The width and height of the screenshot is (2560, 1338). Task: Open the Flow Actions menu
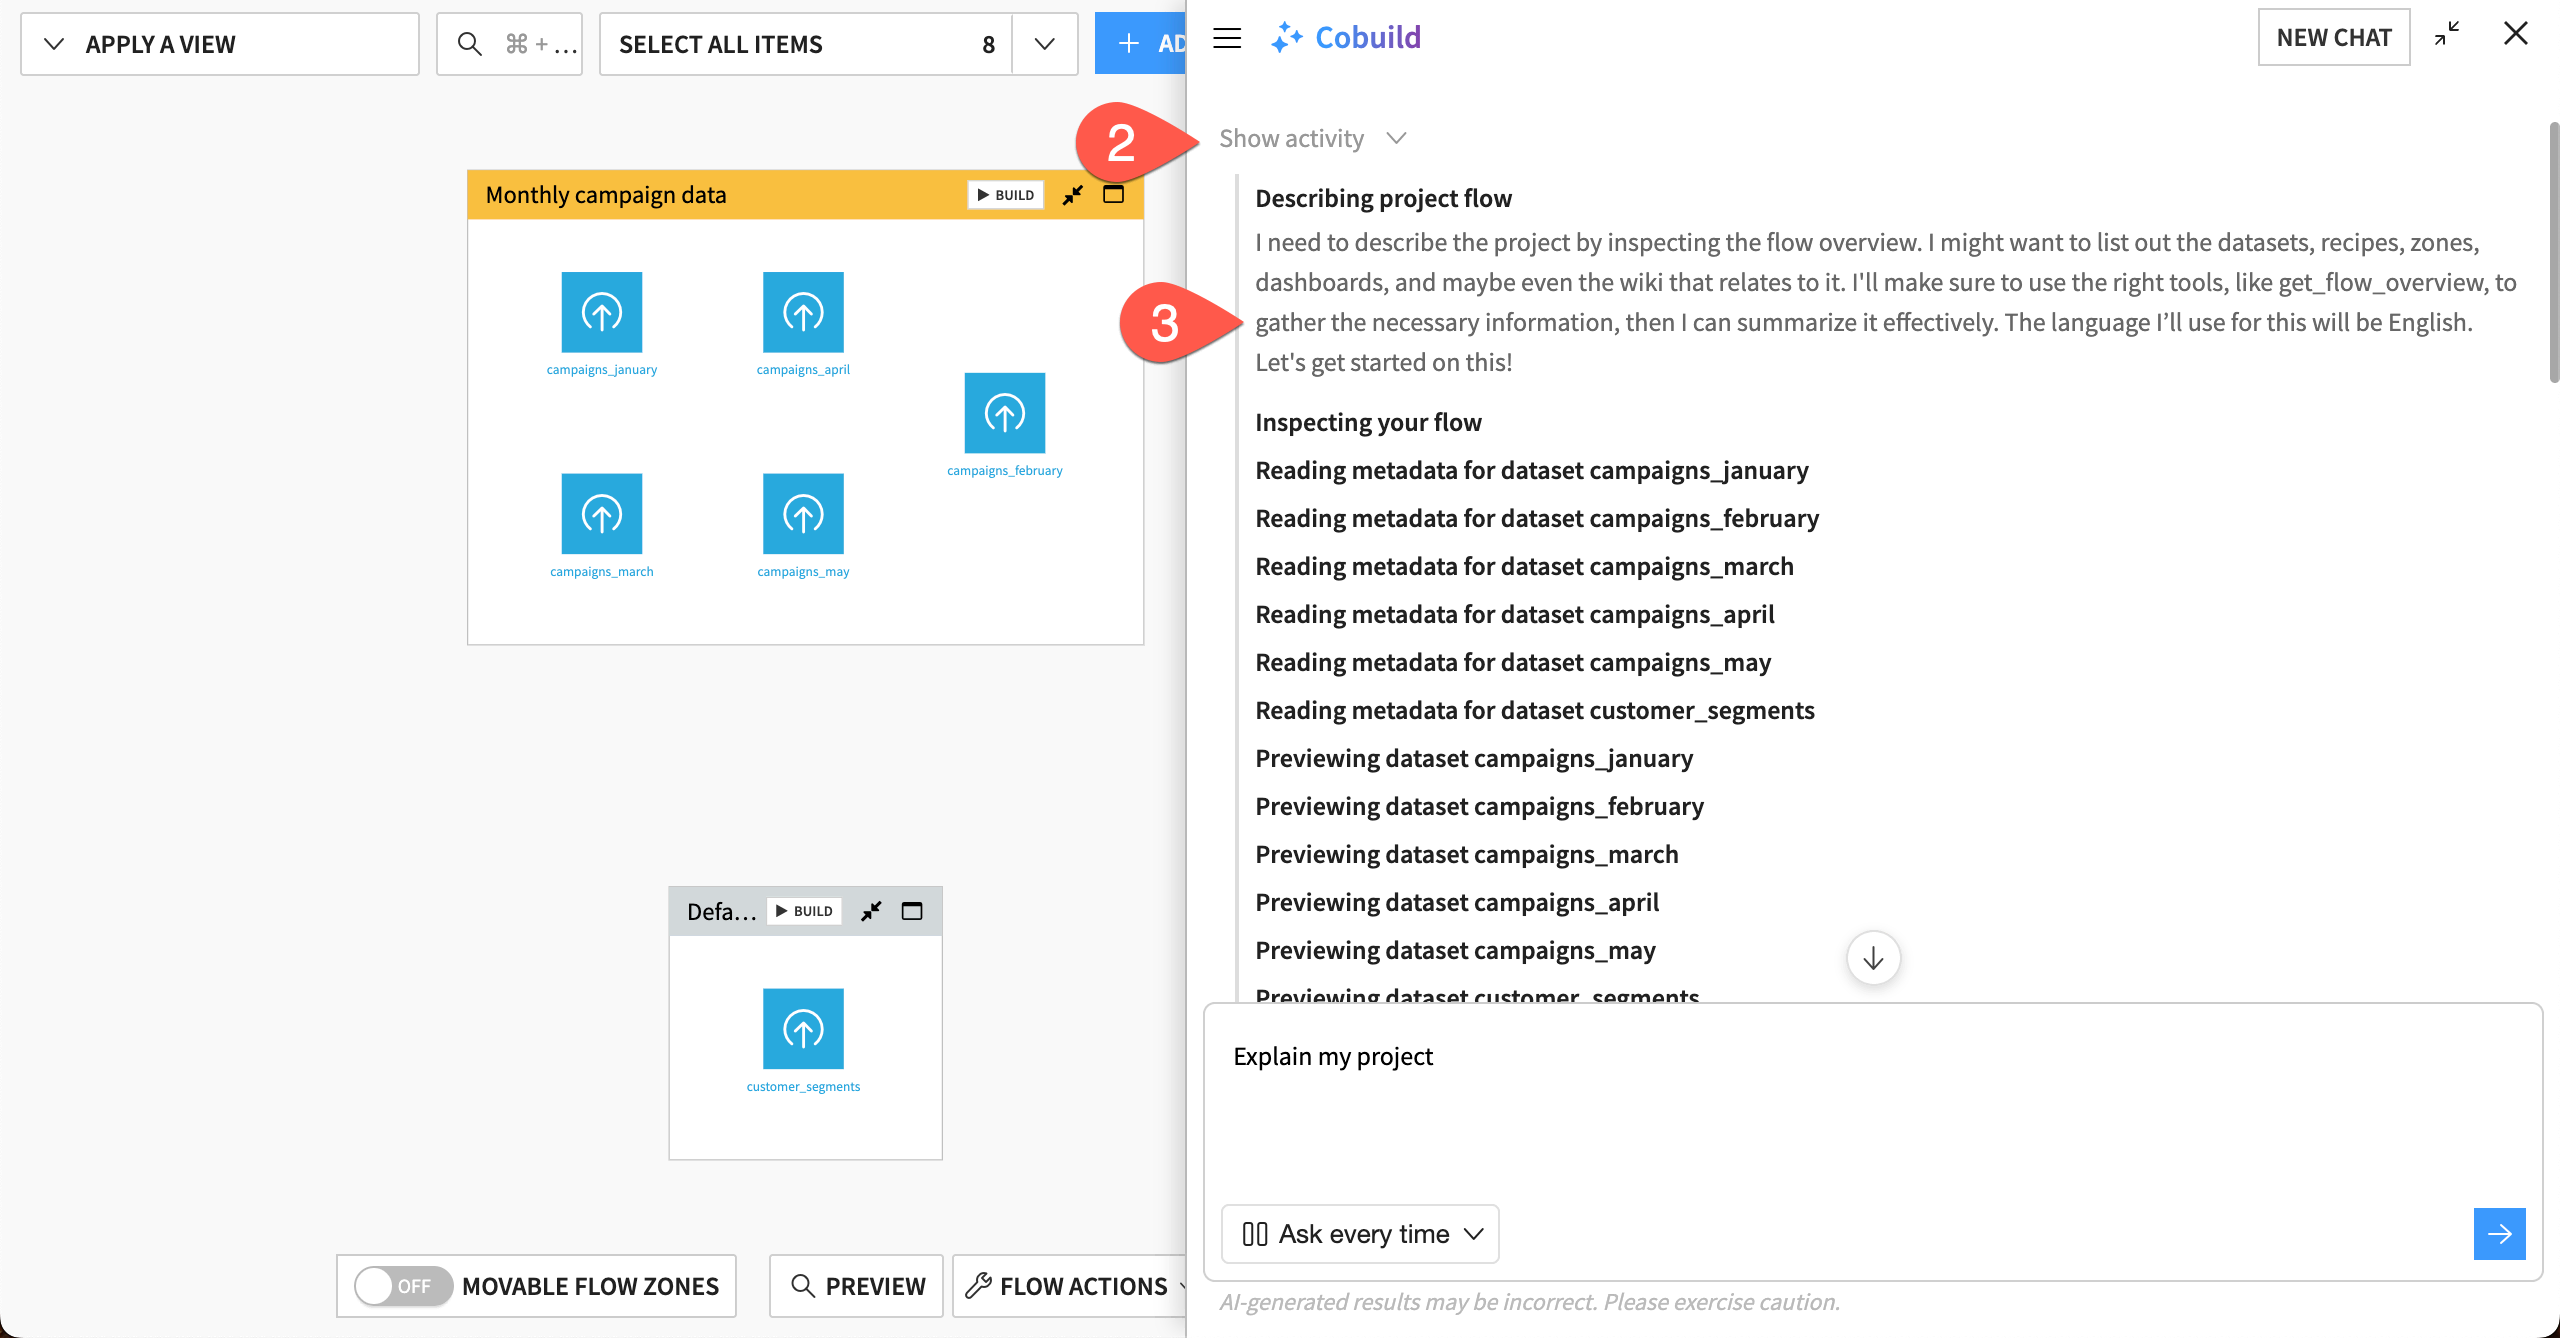point(1072,1286)
